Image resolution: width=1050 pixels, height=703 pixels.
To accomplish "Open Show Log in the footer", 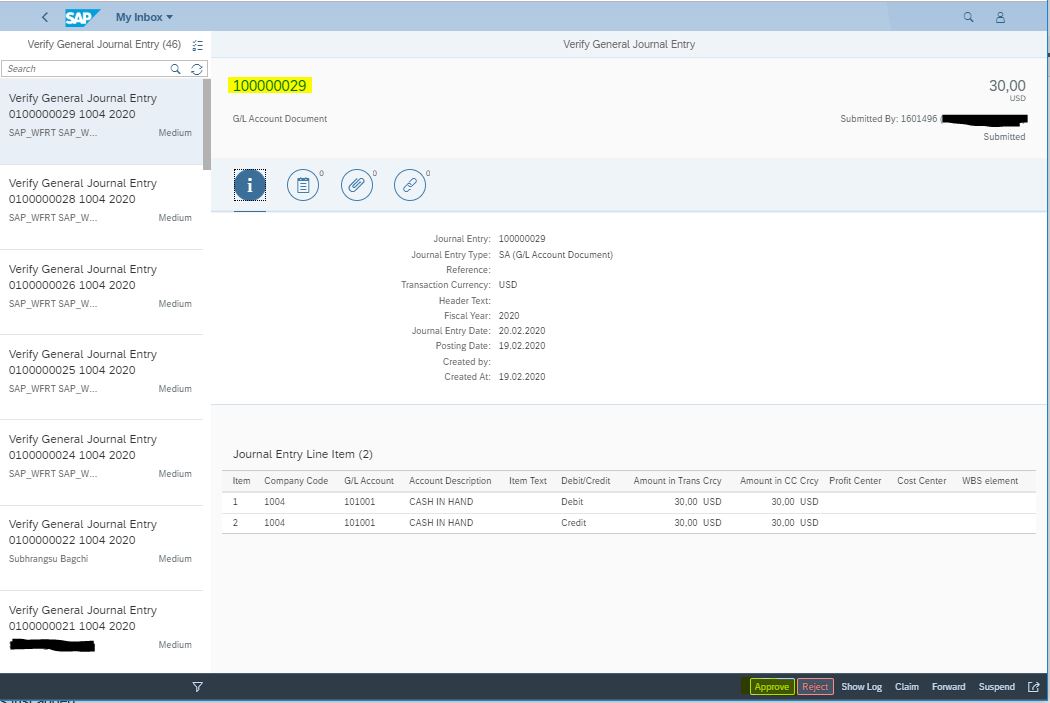I will (861, 687).
